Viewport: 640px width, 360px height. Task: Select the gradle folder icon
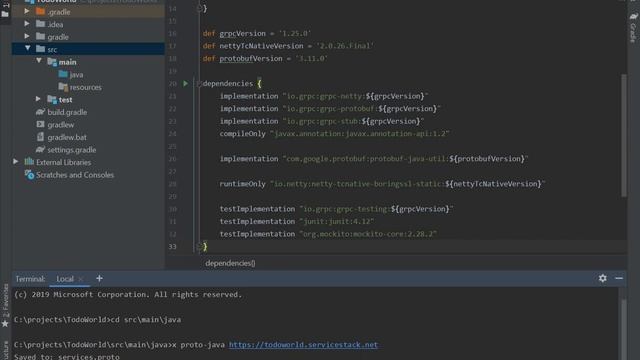(x=40, y=37)
